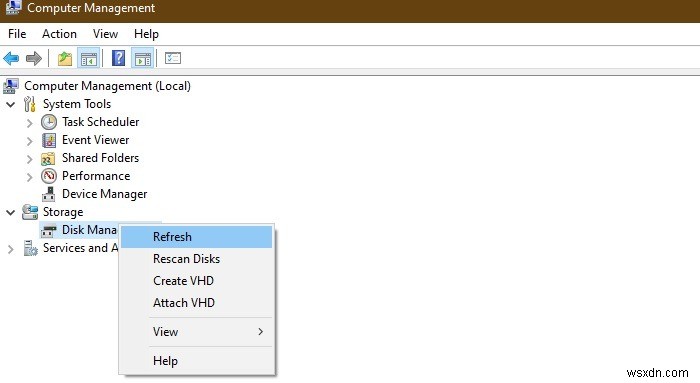Toggle the Show/Hide Console Tree icon
The width and height of the screenshot is (700, 383).
(x=88, y=58)
